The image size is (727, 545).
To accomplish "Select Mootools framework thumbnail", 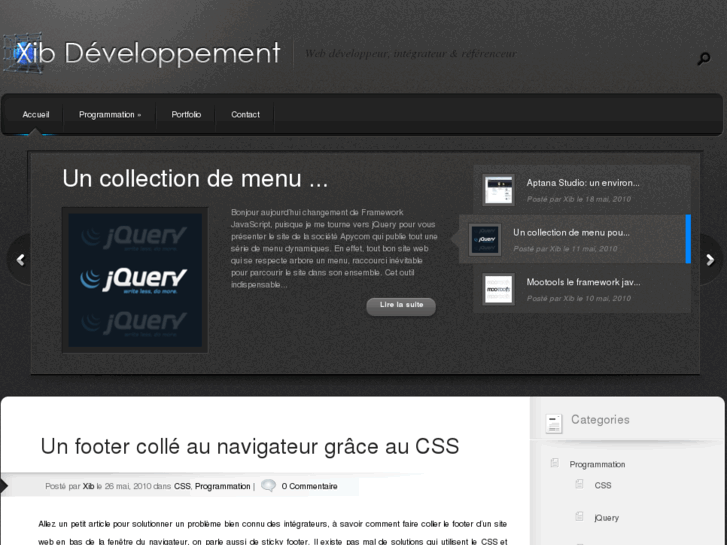I will click(x=498, y=289).
